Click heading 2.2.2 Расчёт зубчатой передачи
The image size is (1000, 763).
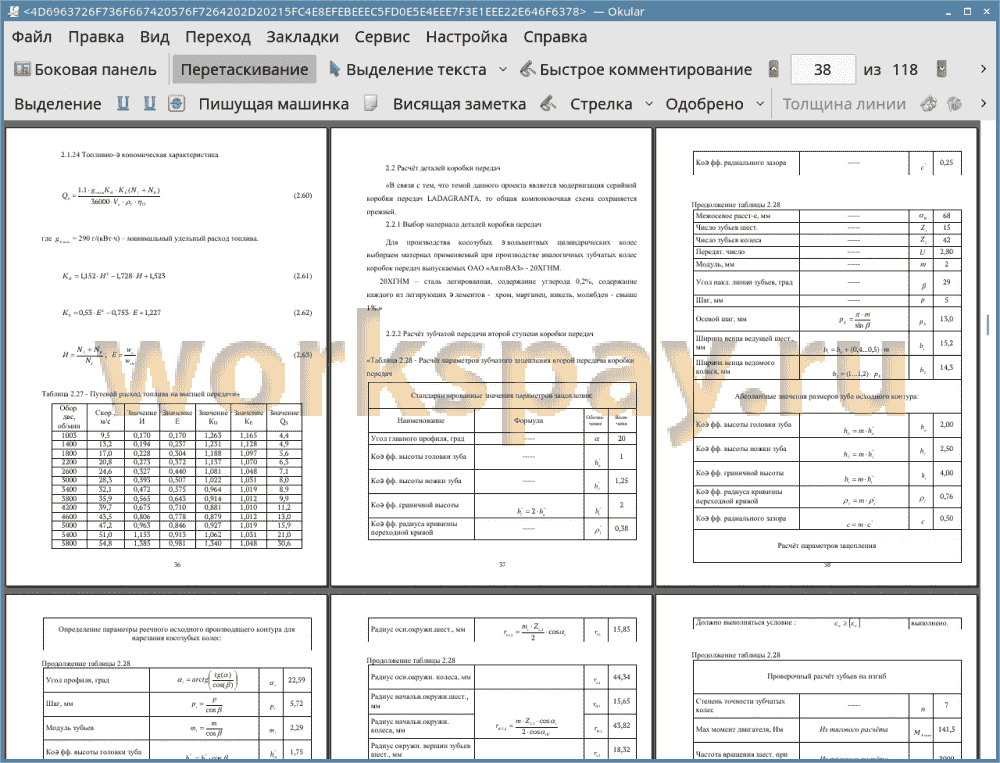pyautogui.click(x=489, y=333)
